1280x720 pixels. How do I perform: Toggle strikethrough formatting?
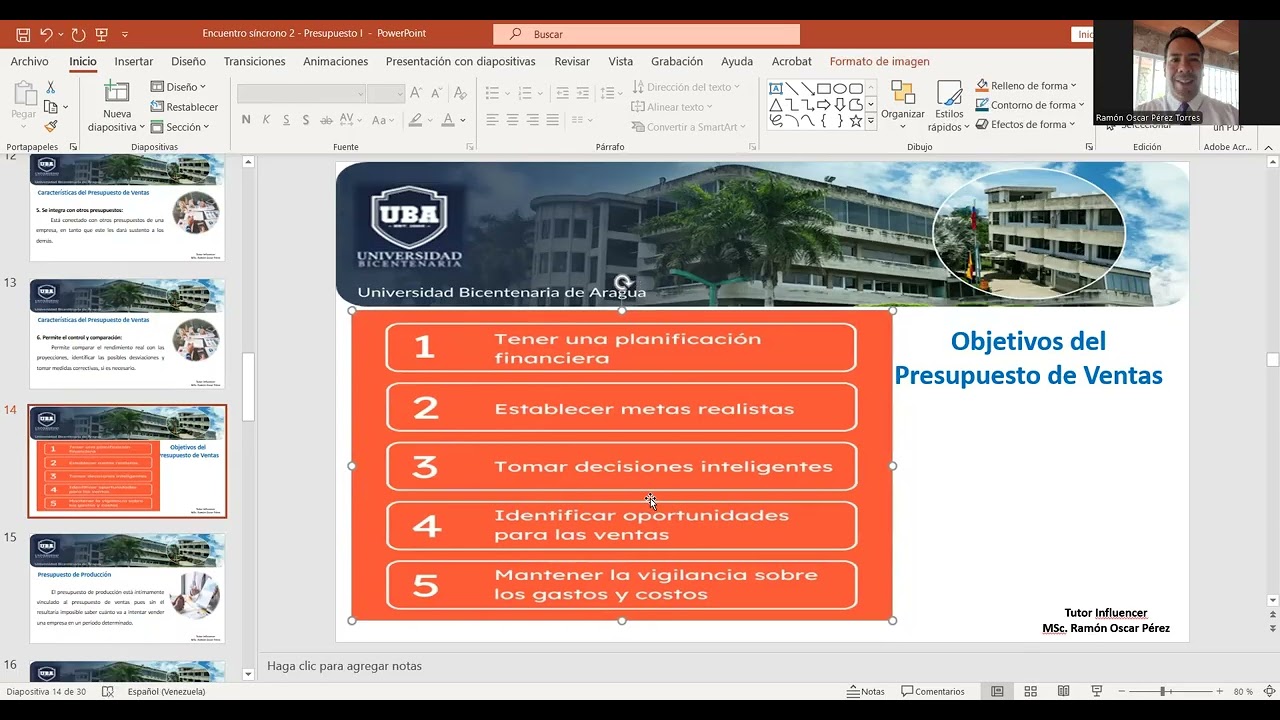327,120
